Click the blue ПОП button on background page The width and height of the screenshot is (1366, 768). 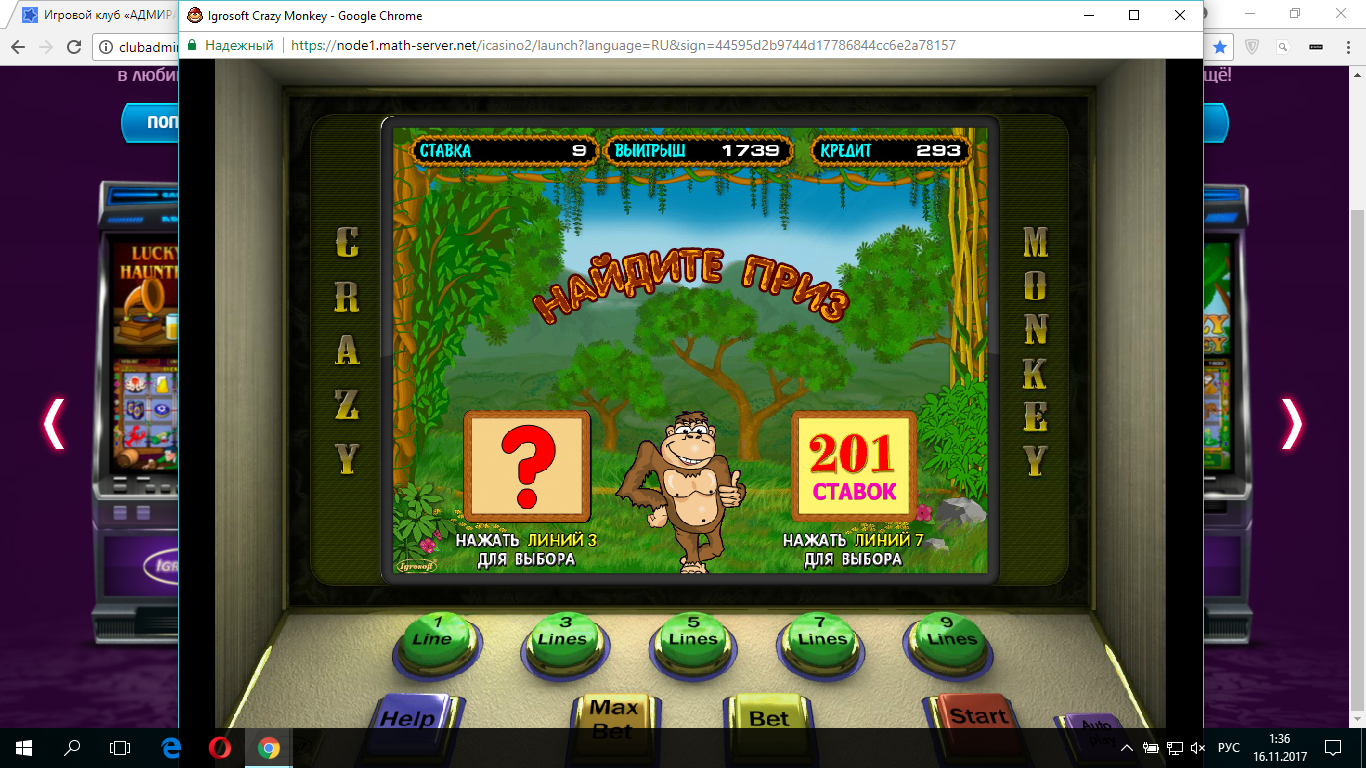[x=150, y=122]
